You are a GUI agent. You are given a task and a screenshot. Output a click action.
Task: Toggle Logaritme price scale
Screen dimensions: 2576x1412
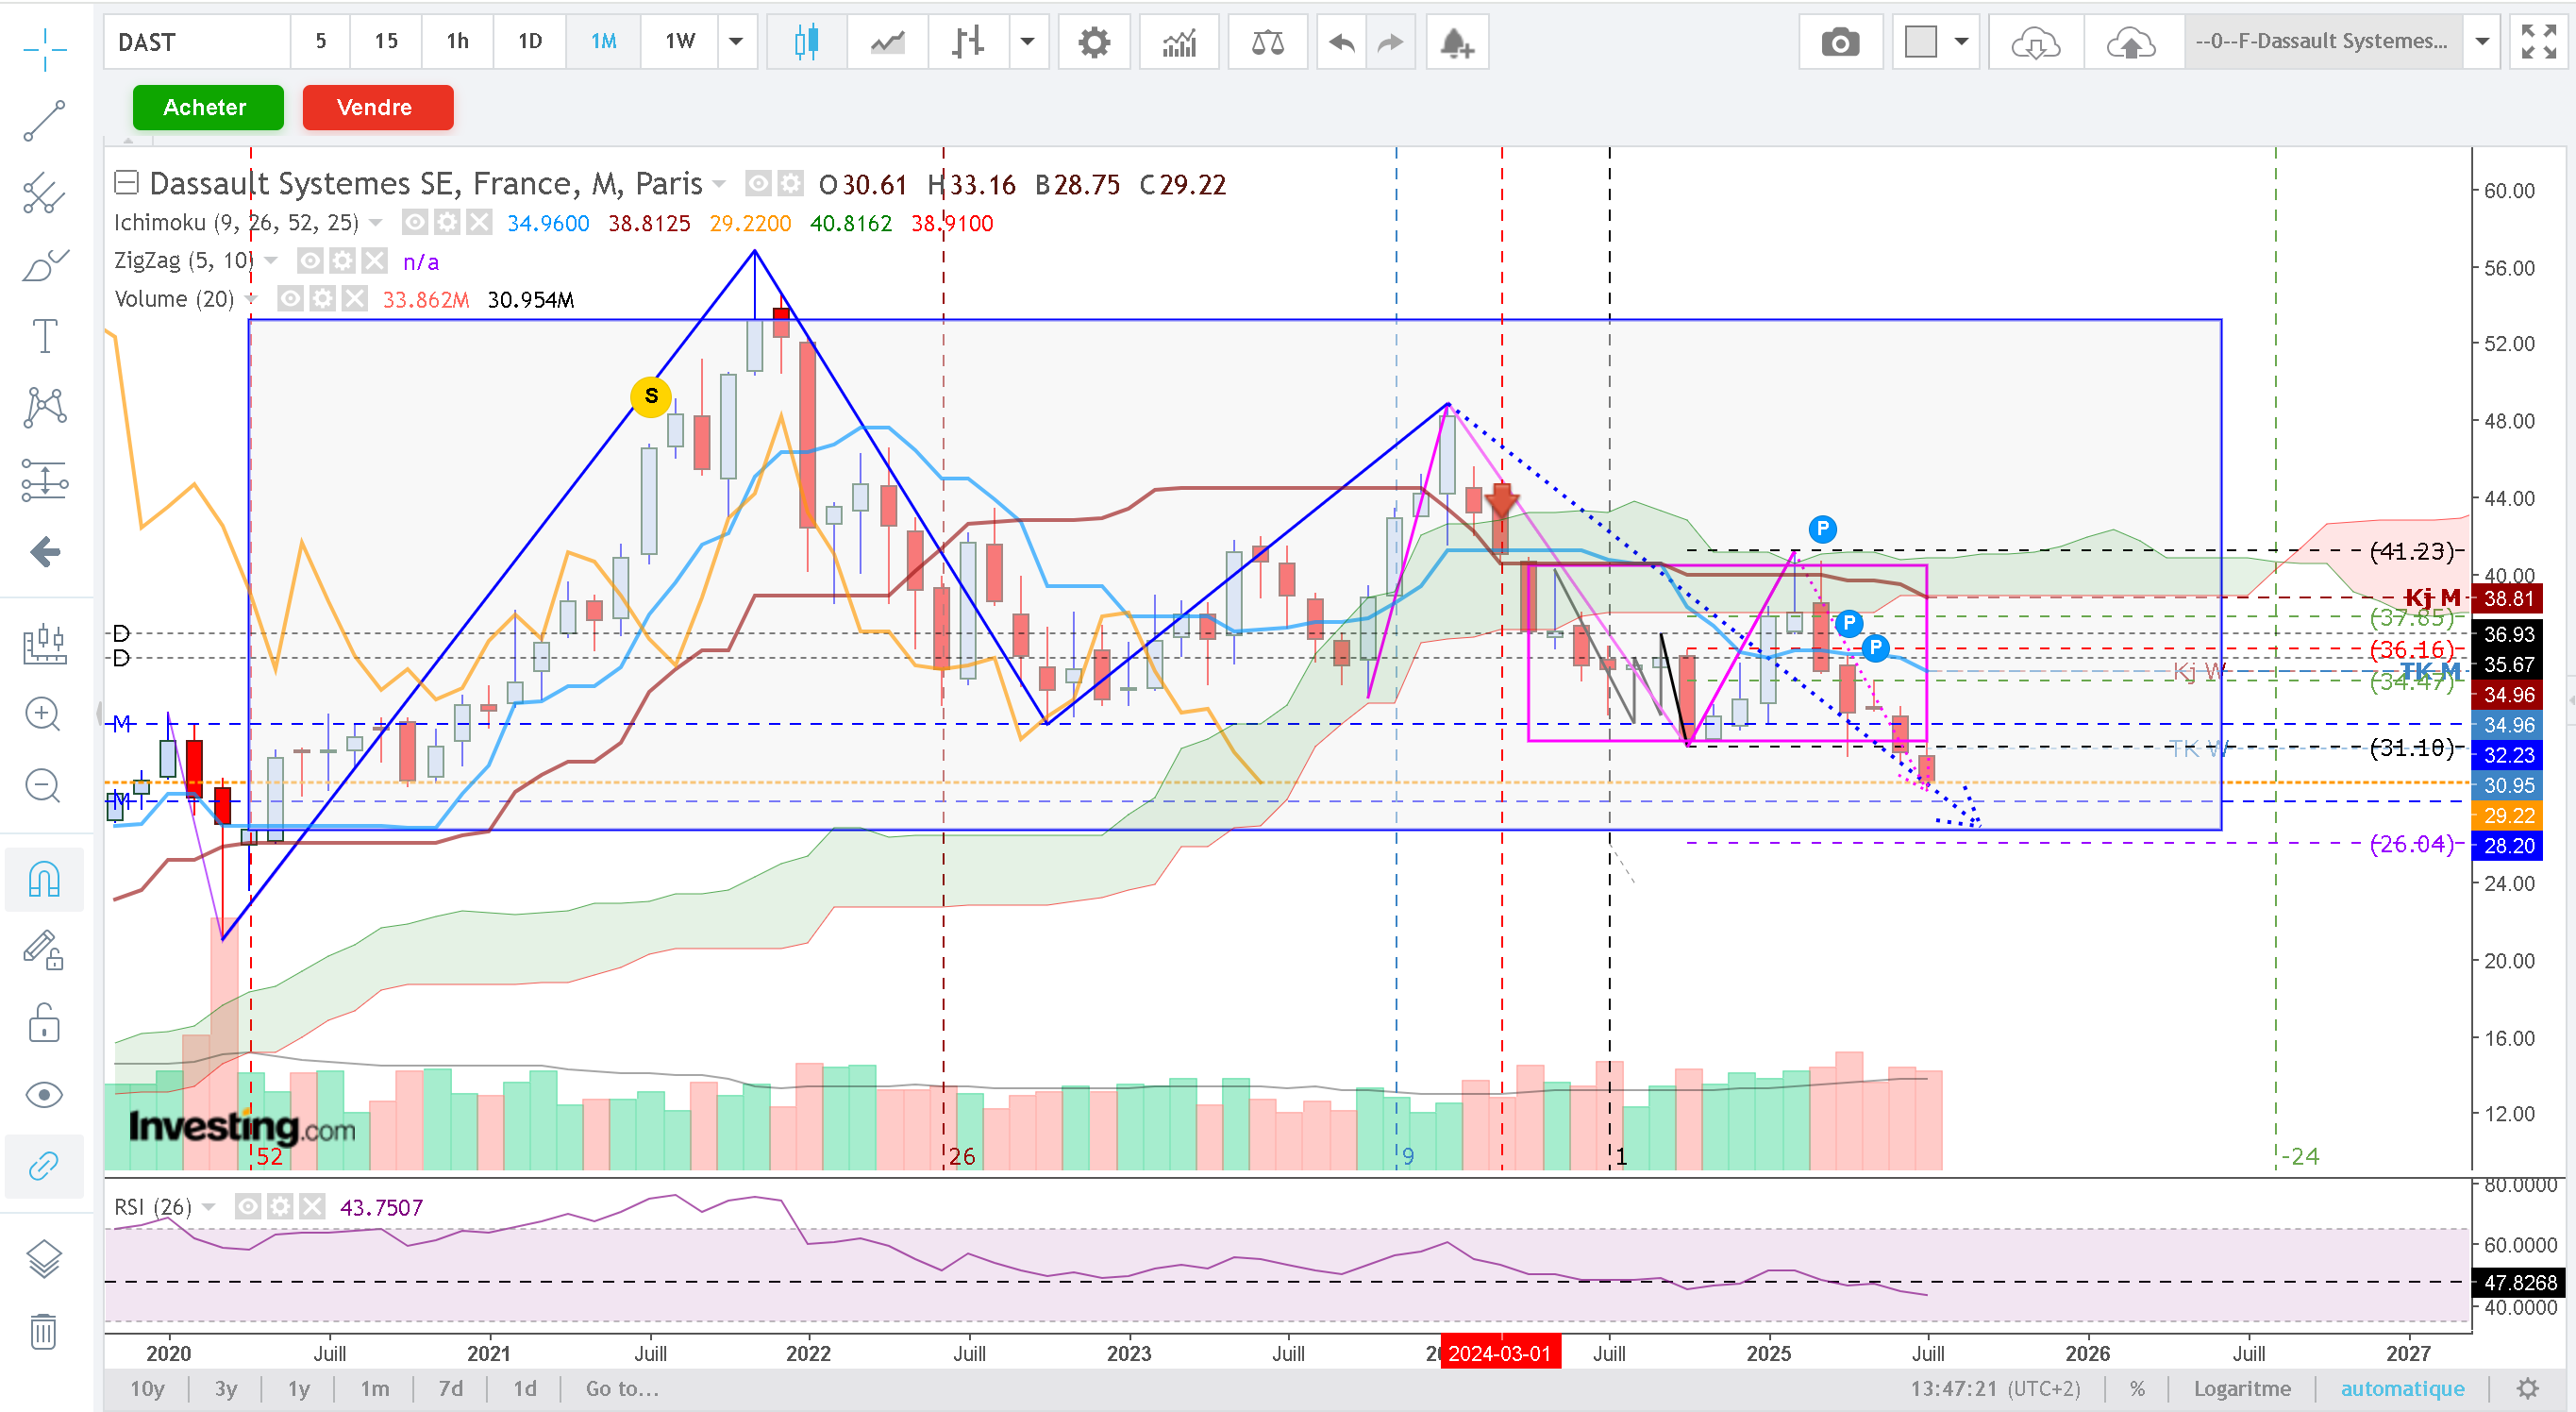(2242, 1389)
